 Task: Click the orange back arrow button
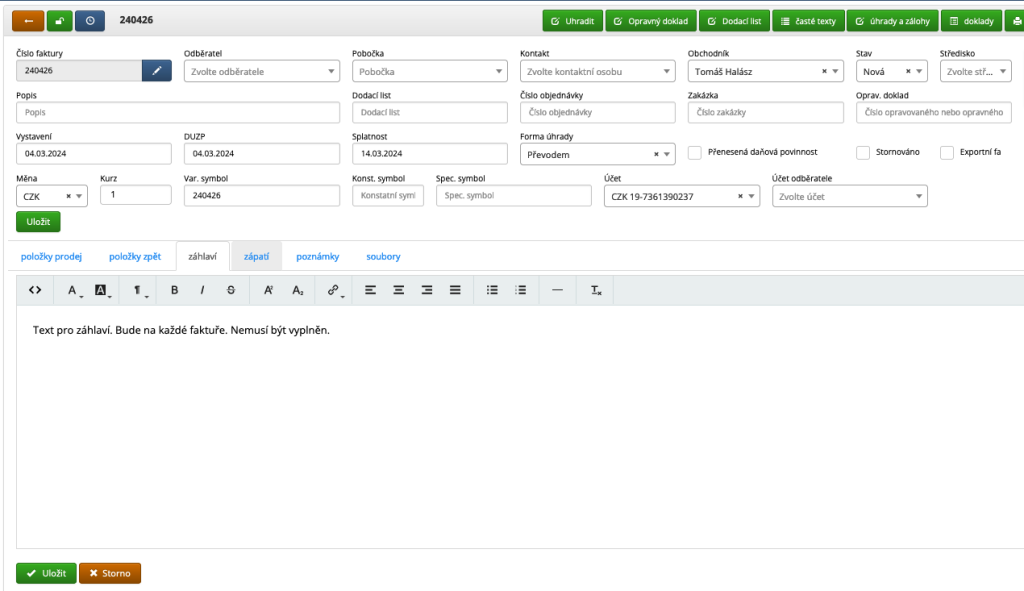[x=27, y=20]
